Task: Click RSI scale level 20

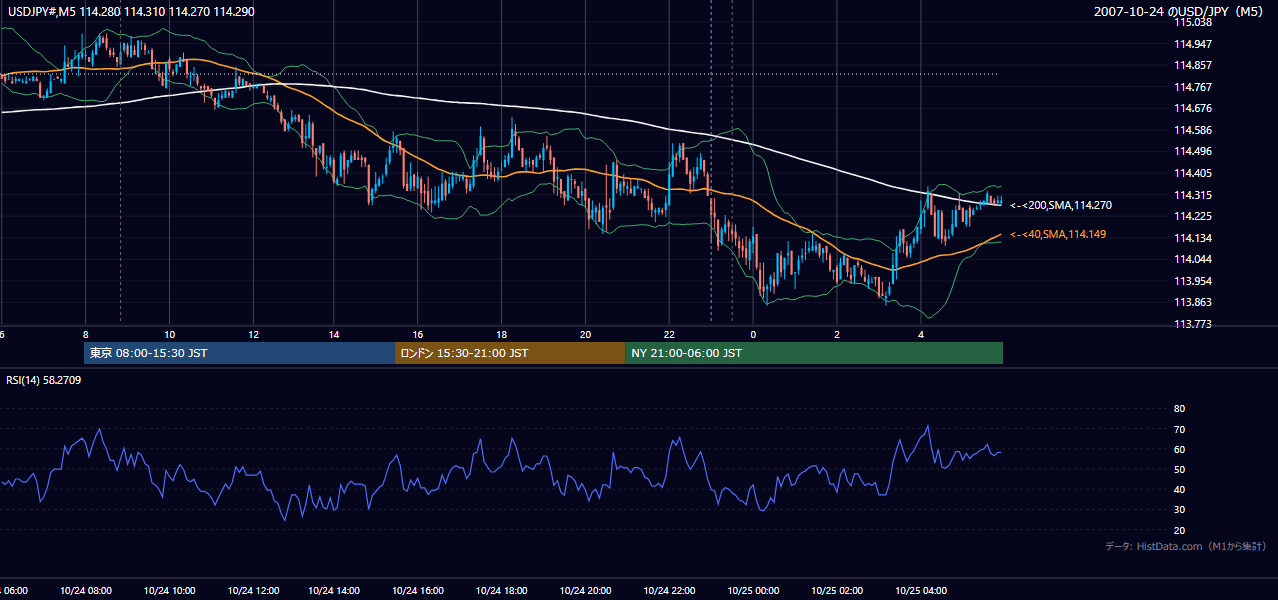Action: 1179,530
